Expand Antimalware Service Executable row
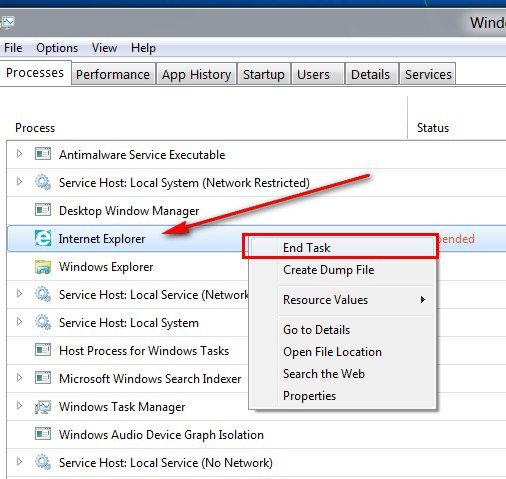Image resolution: width=506 pixels, height=479 pixels. 19,154
